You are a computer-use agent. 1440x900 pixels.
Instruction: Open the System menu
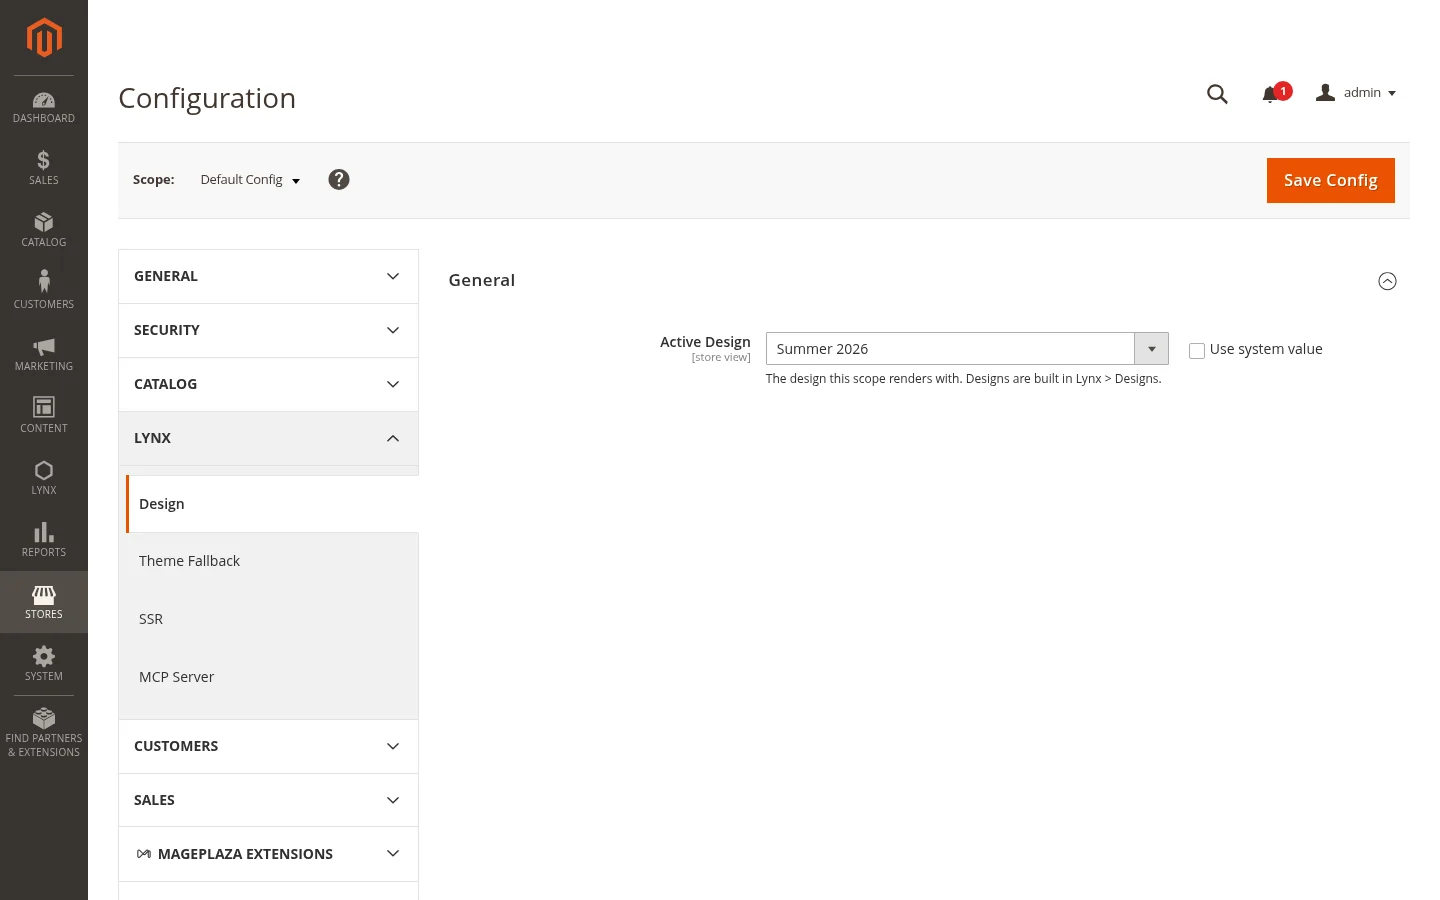pyautogui.click(x=44, y=664)
